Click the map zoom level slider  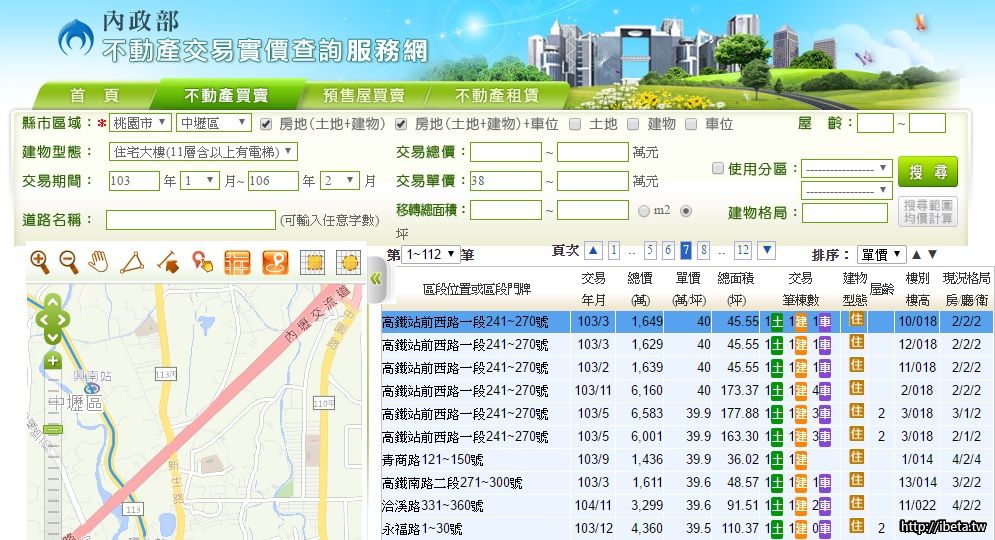coord(53,429)
